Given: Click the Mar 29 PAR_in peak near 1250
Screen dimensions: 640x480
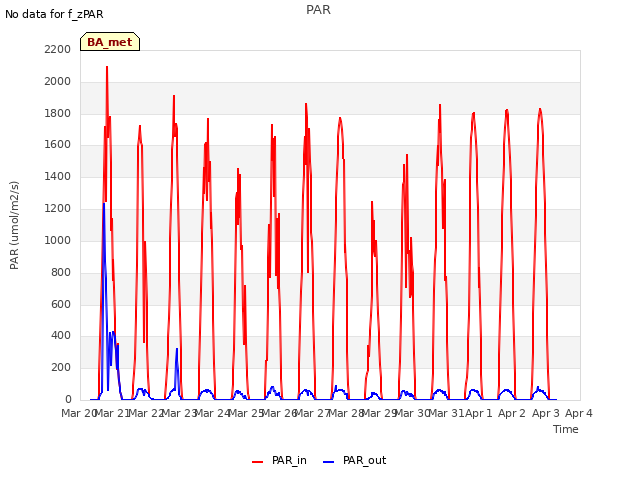Looking at the screenshot, I should (x=372, y=202).
